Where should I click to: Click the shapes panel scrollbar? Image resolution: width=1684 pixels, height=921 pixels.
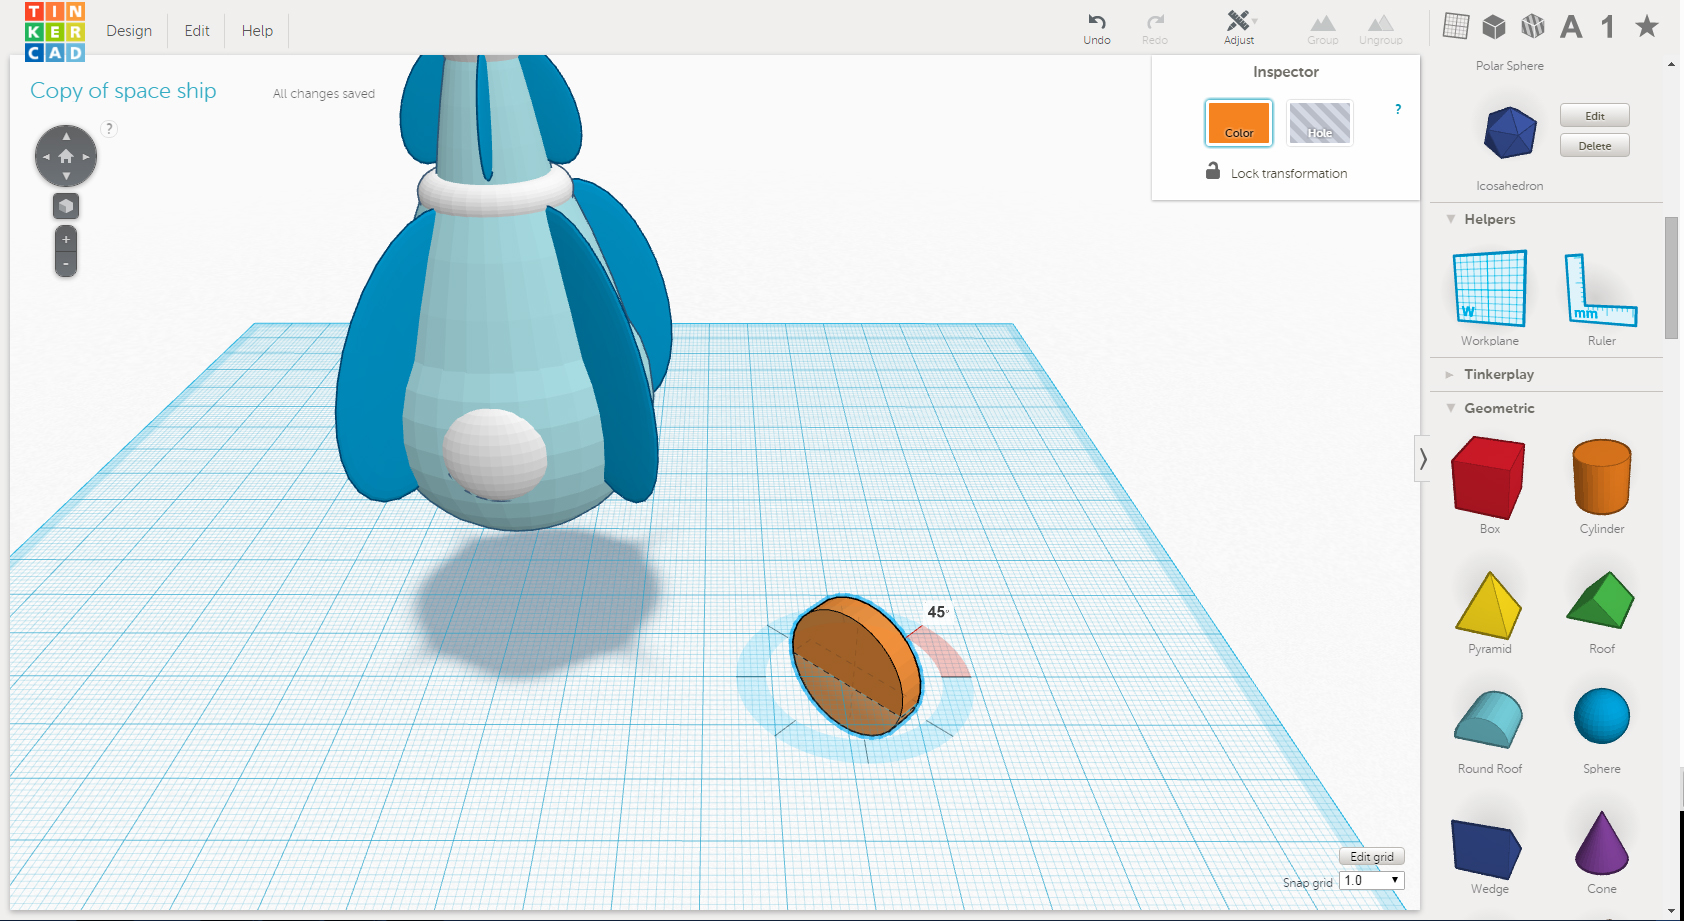1671,278
